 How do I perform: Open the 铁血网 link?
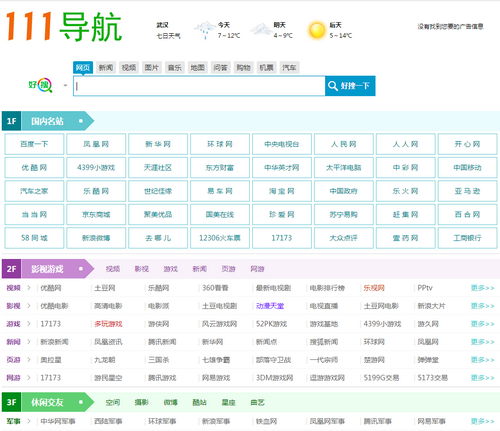(x=266, y=421)
